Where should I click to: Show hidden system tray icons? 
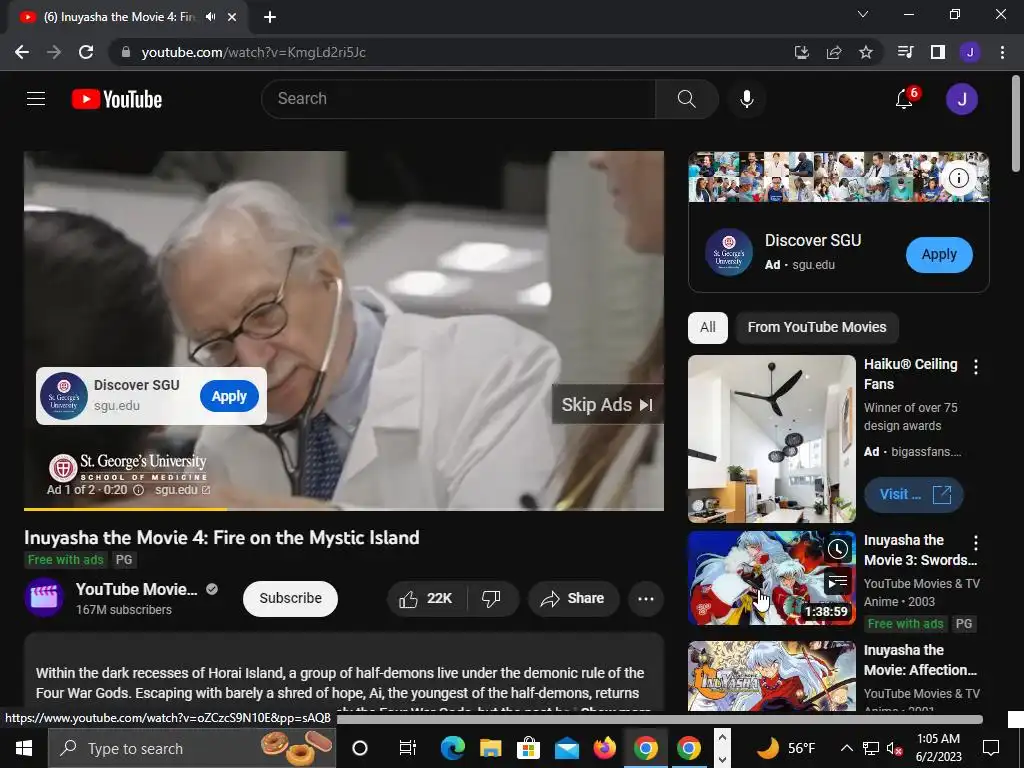click(x=846, y=748)
